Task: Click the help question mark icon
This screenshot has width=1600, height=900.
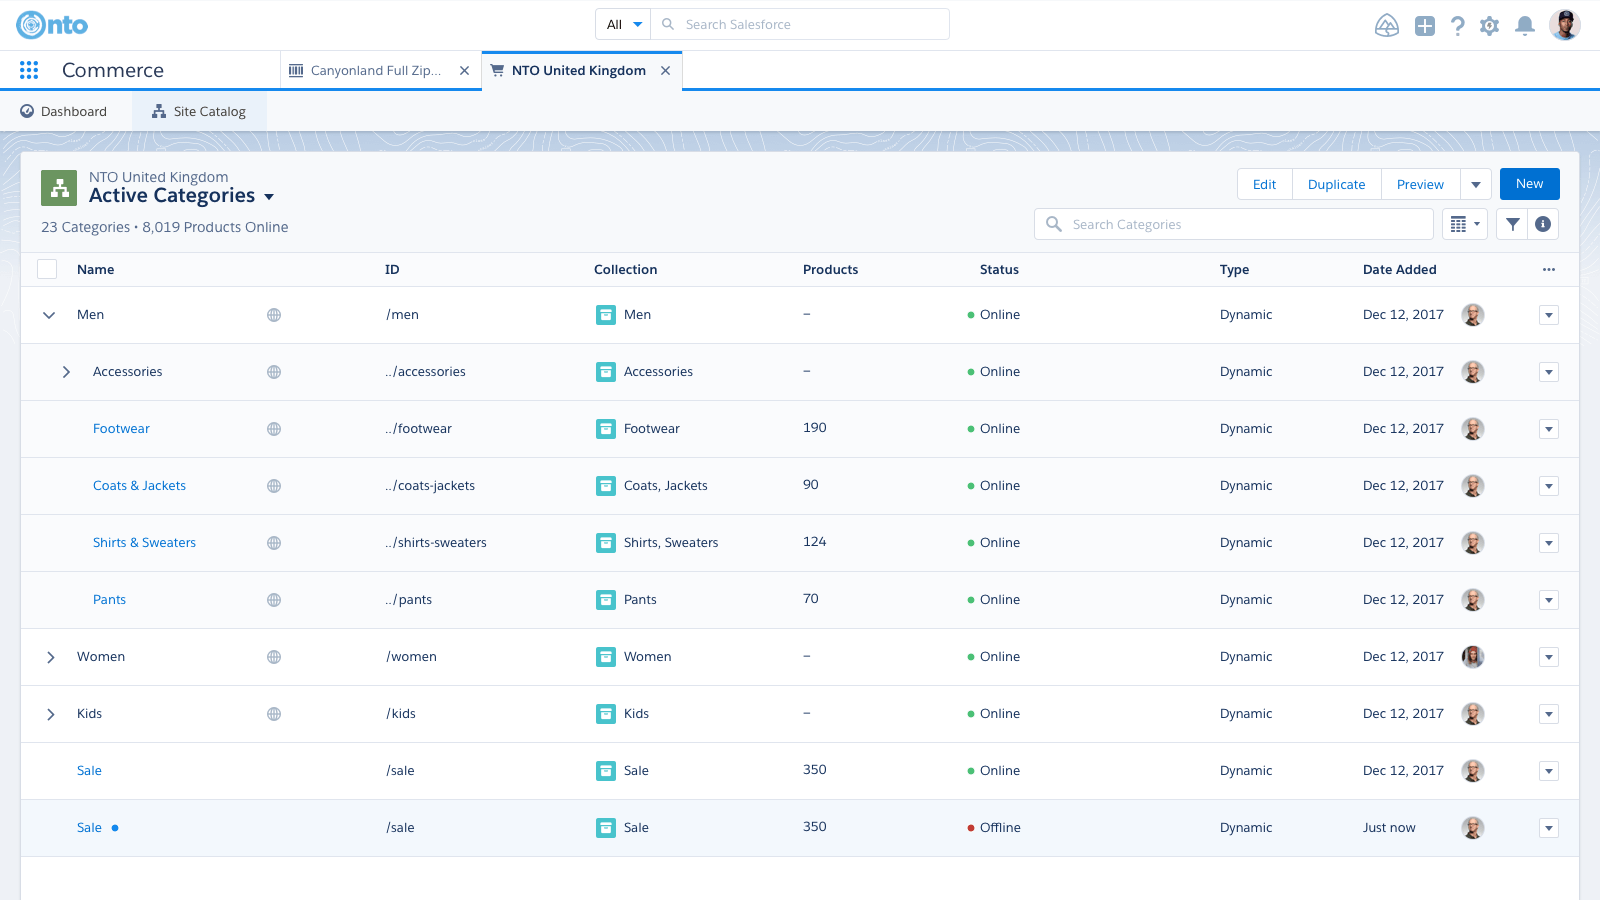Action: pos(1457,26)
